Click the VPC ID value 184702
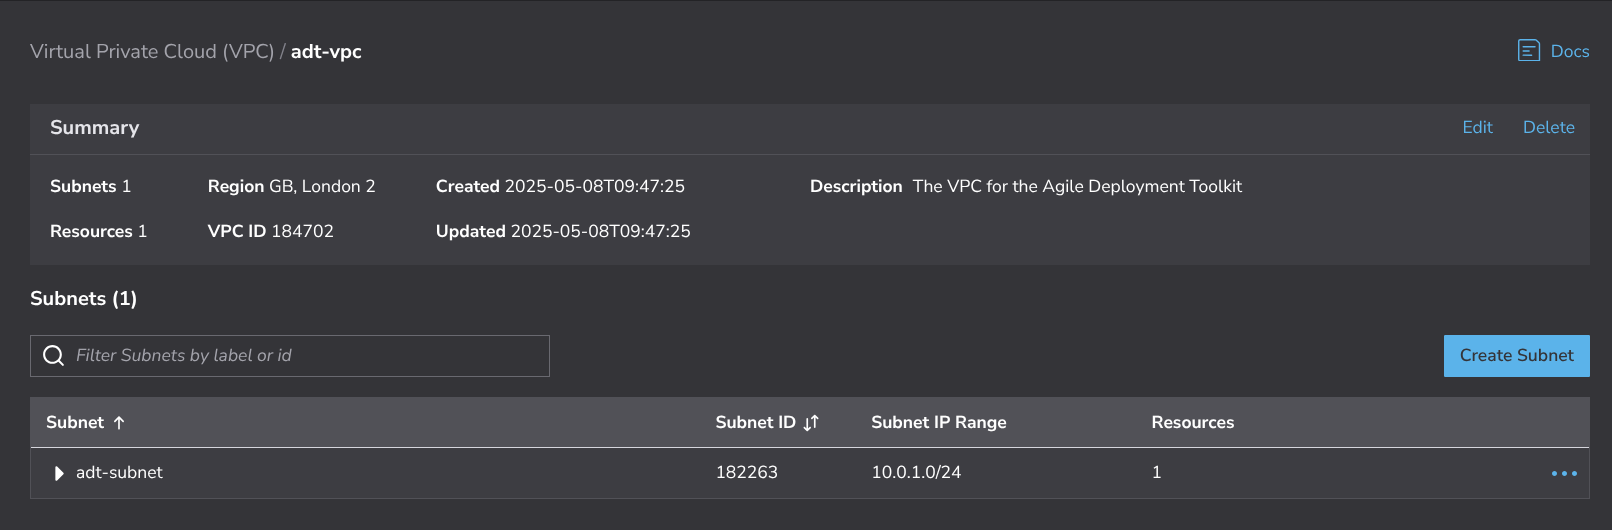The height and width of the screenshot is (530, 1612). (302, 231)
